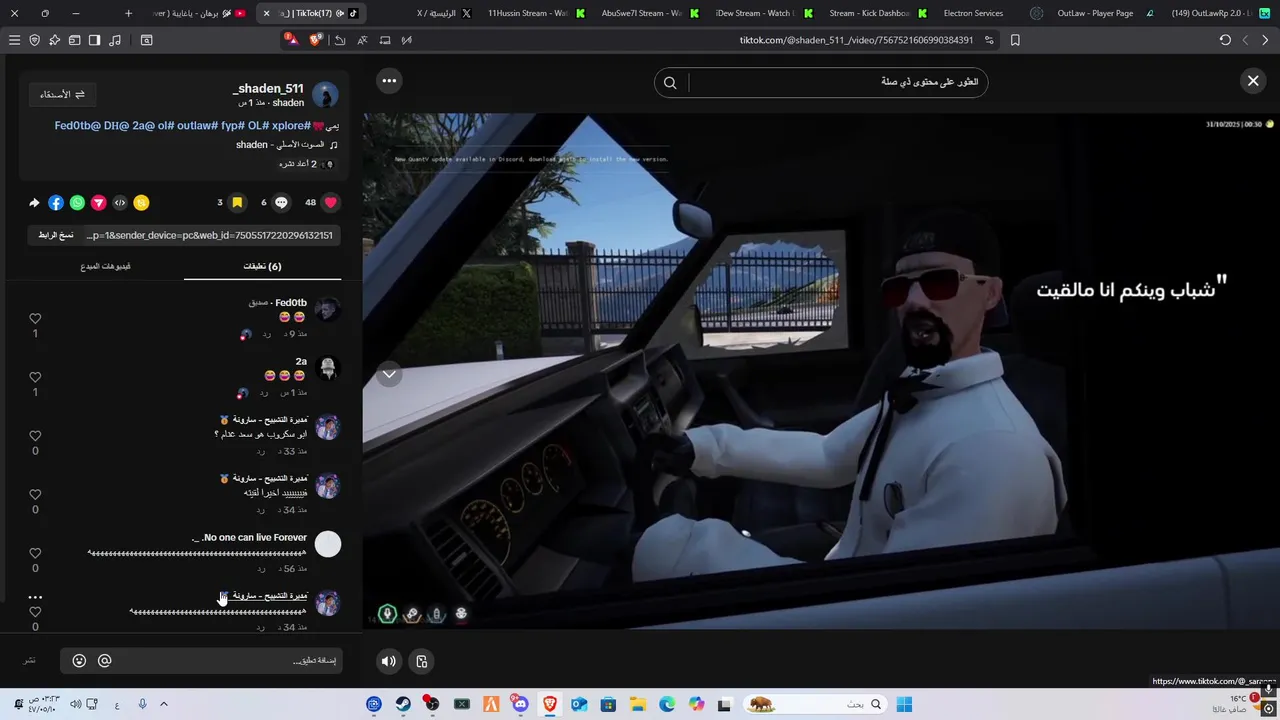The image size is (1280, 720).
Task: Switch to the YouTube برهان tab
Action: coord(200,13)
